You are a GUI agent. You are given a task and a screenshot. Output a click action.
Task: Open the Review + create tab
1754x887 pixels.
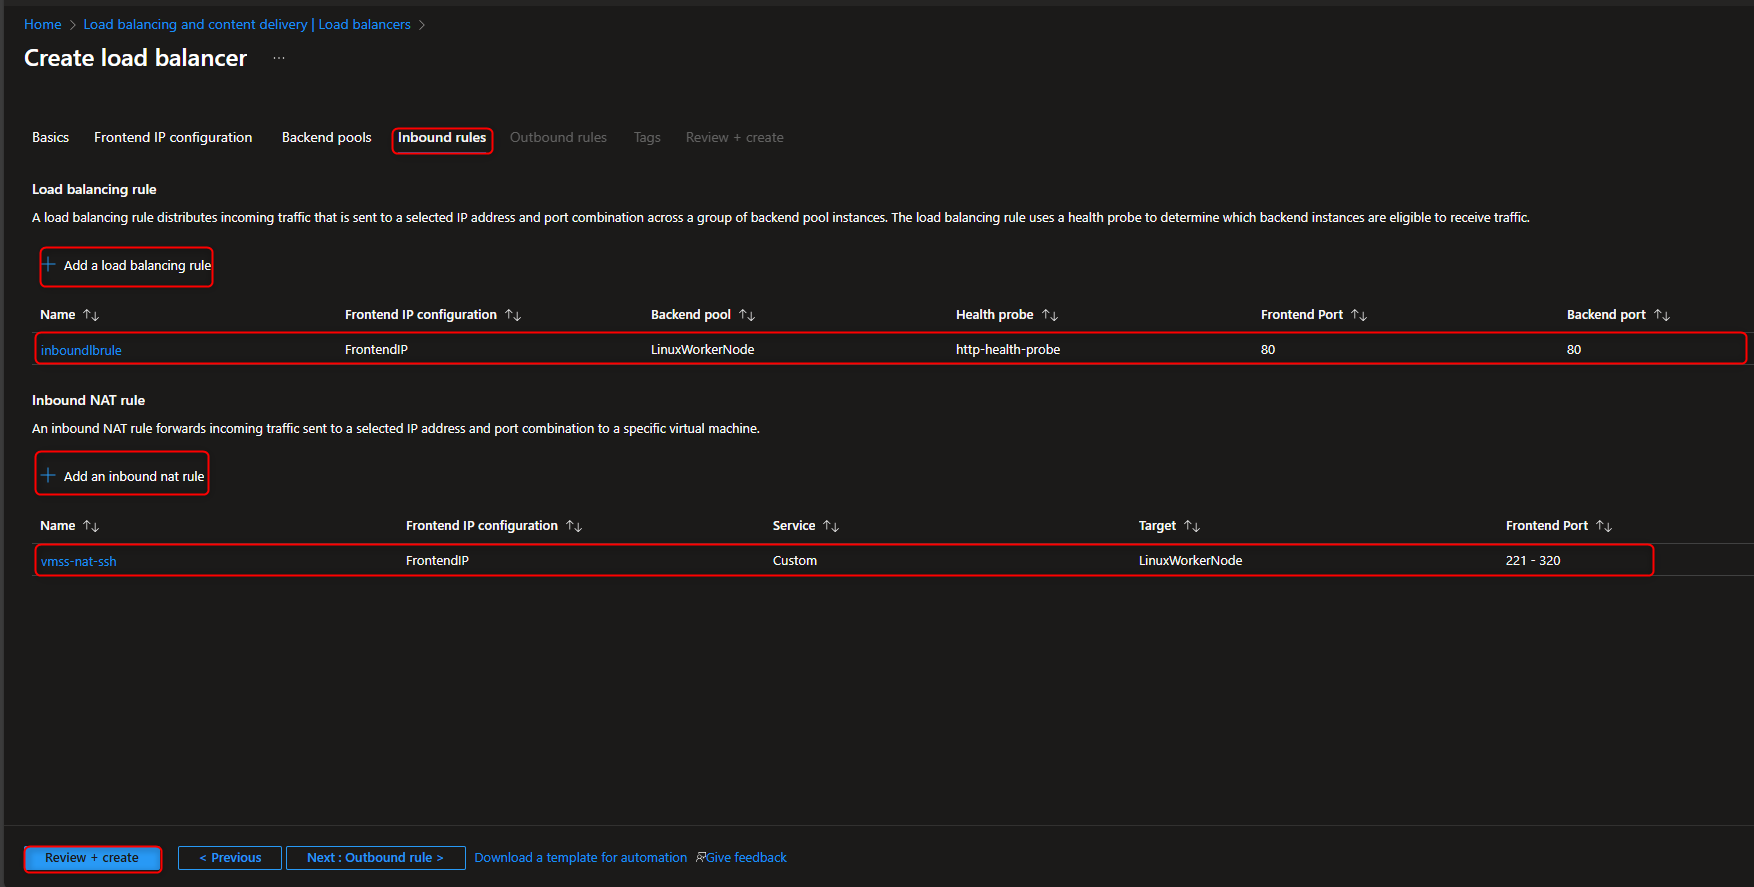735,138
